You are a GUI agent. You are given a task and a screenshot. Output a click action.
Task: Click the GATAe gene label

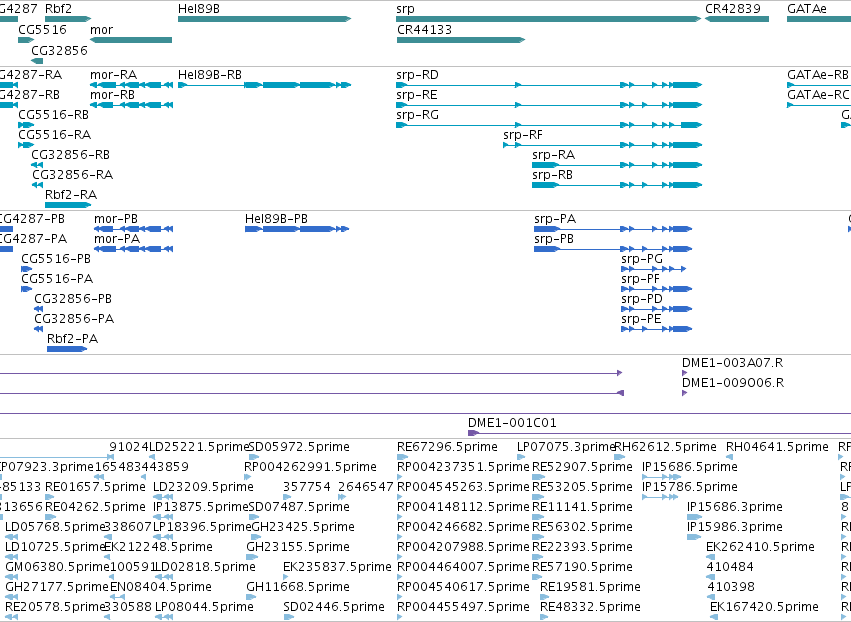(806, 9)
